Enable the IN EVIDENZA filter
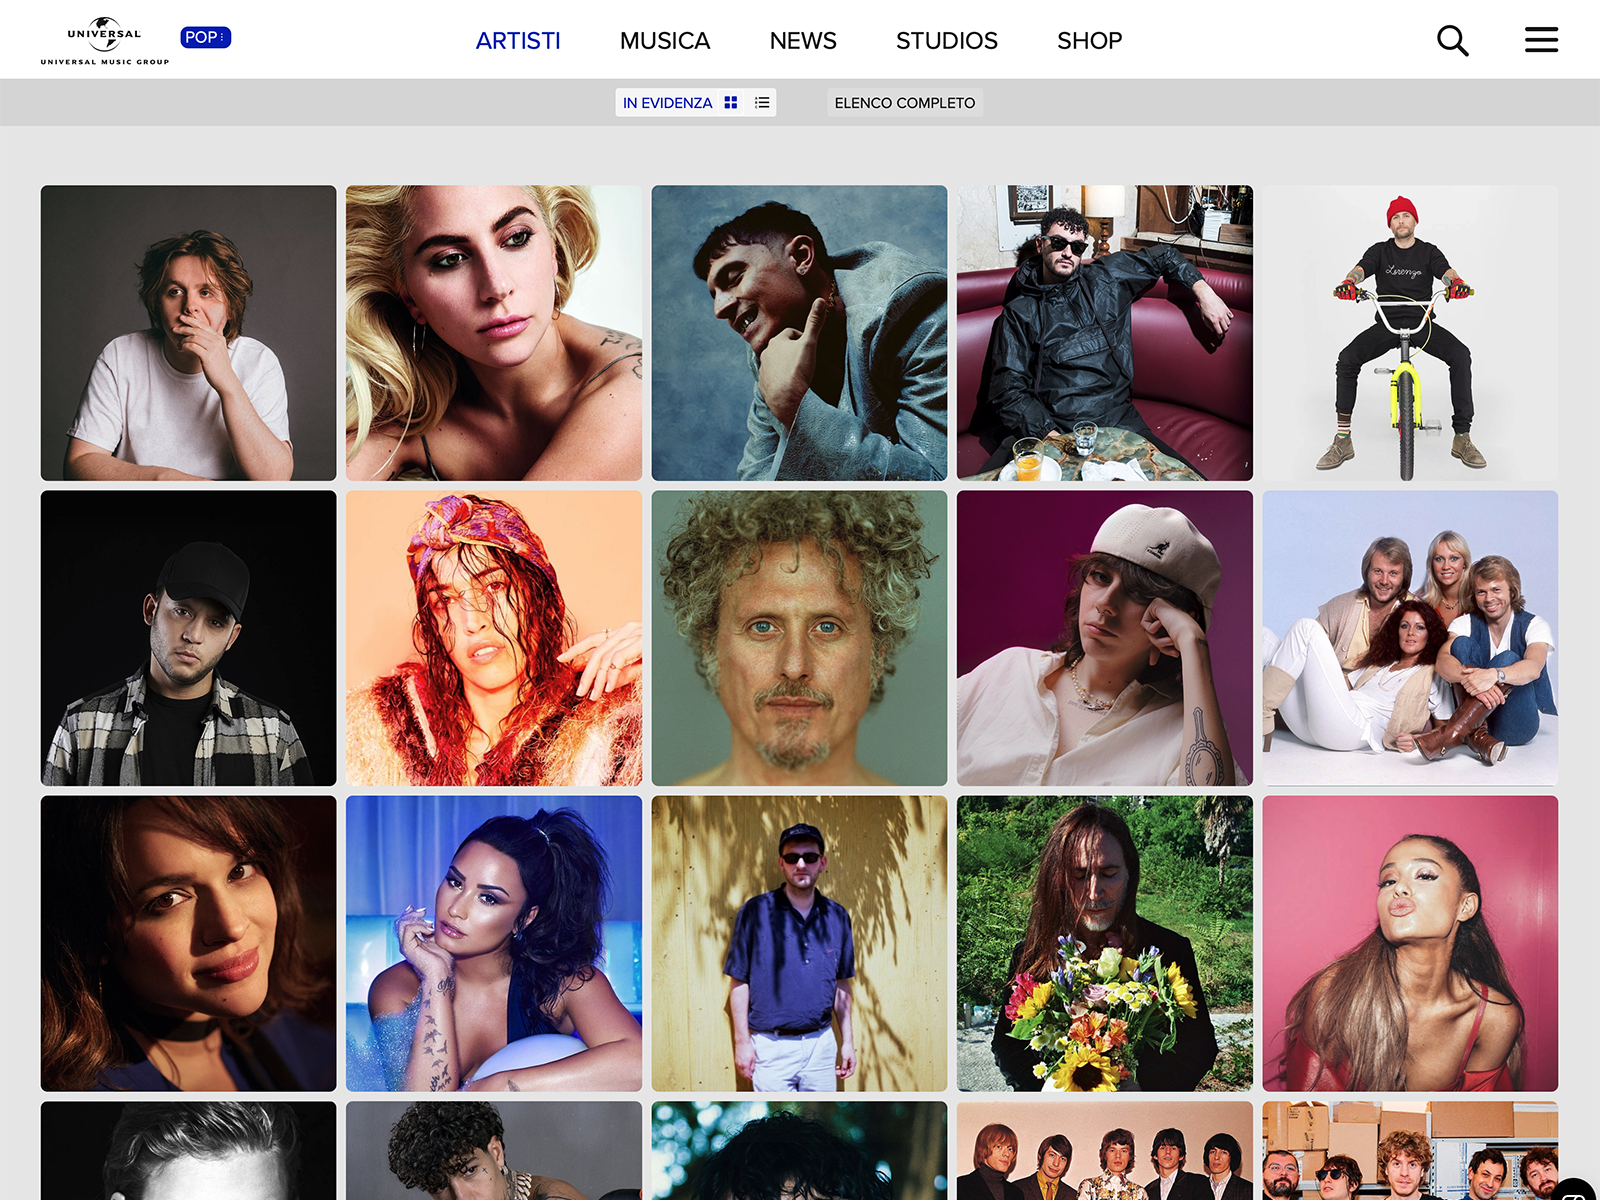Image resolution: width=1600 pixels, height=1200 pixels. tap(666, 102)
